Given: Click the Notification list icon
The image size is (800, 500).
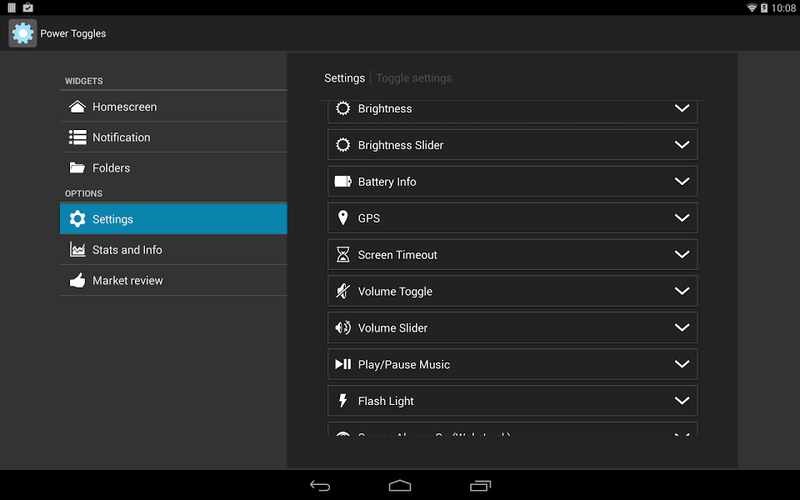Looking at the screenshot, I should coord(78,137).
